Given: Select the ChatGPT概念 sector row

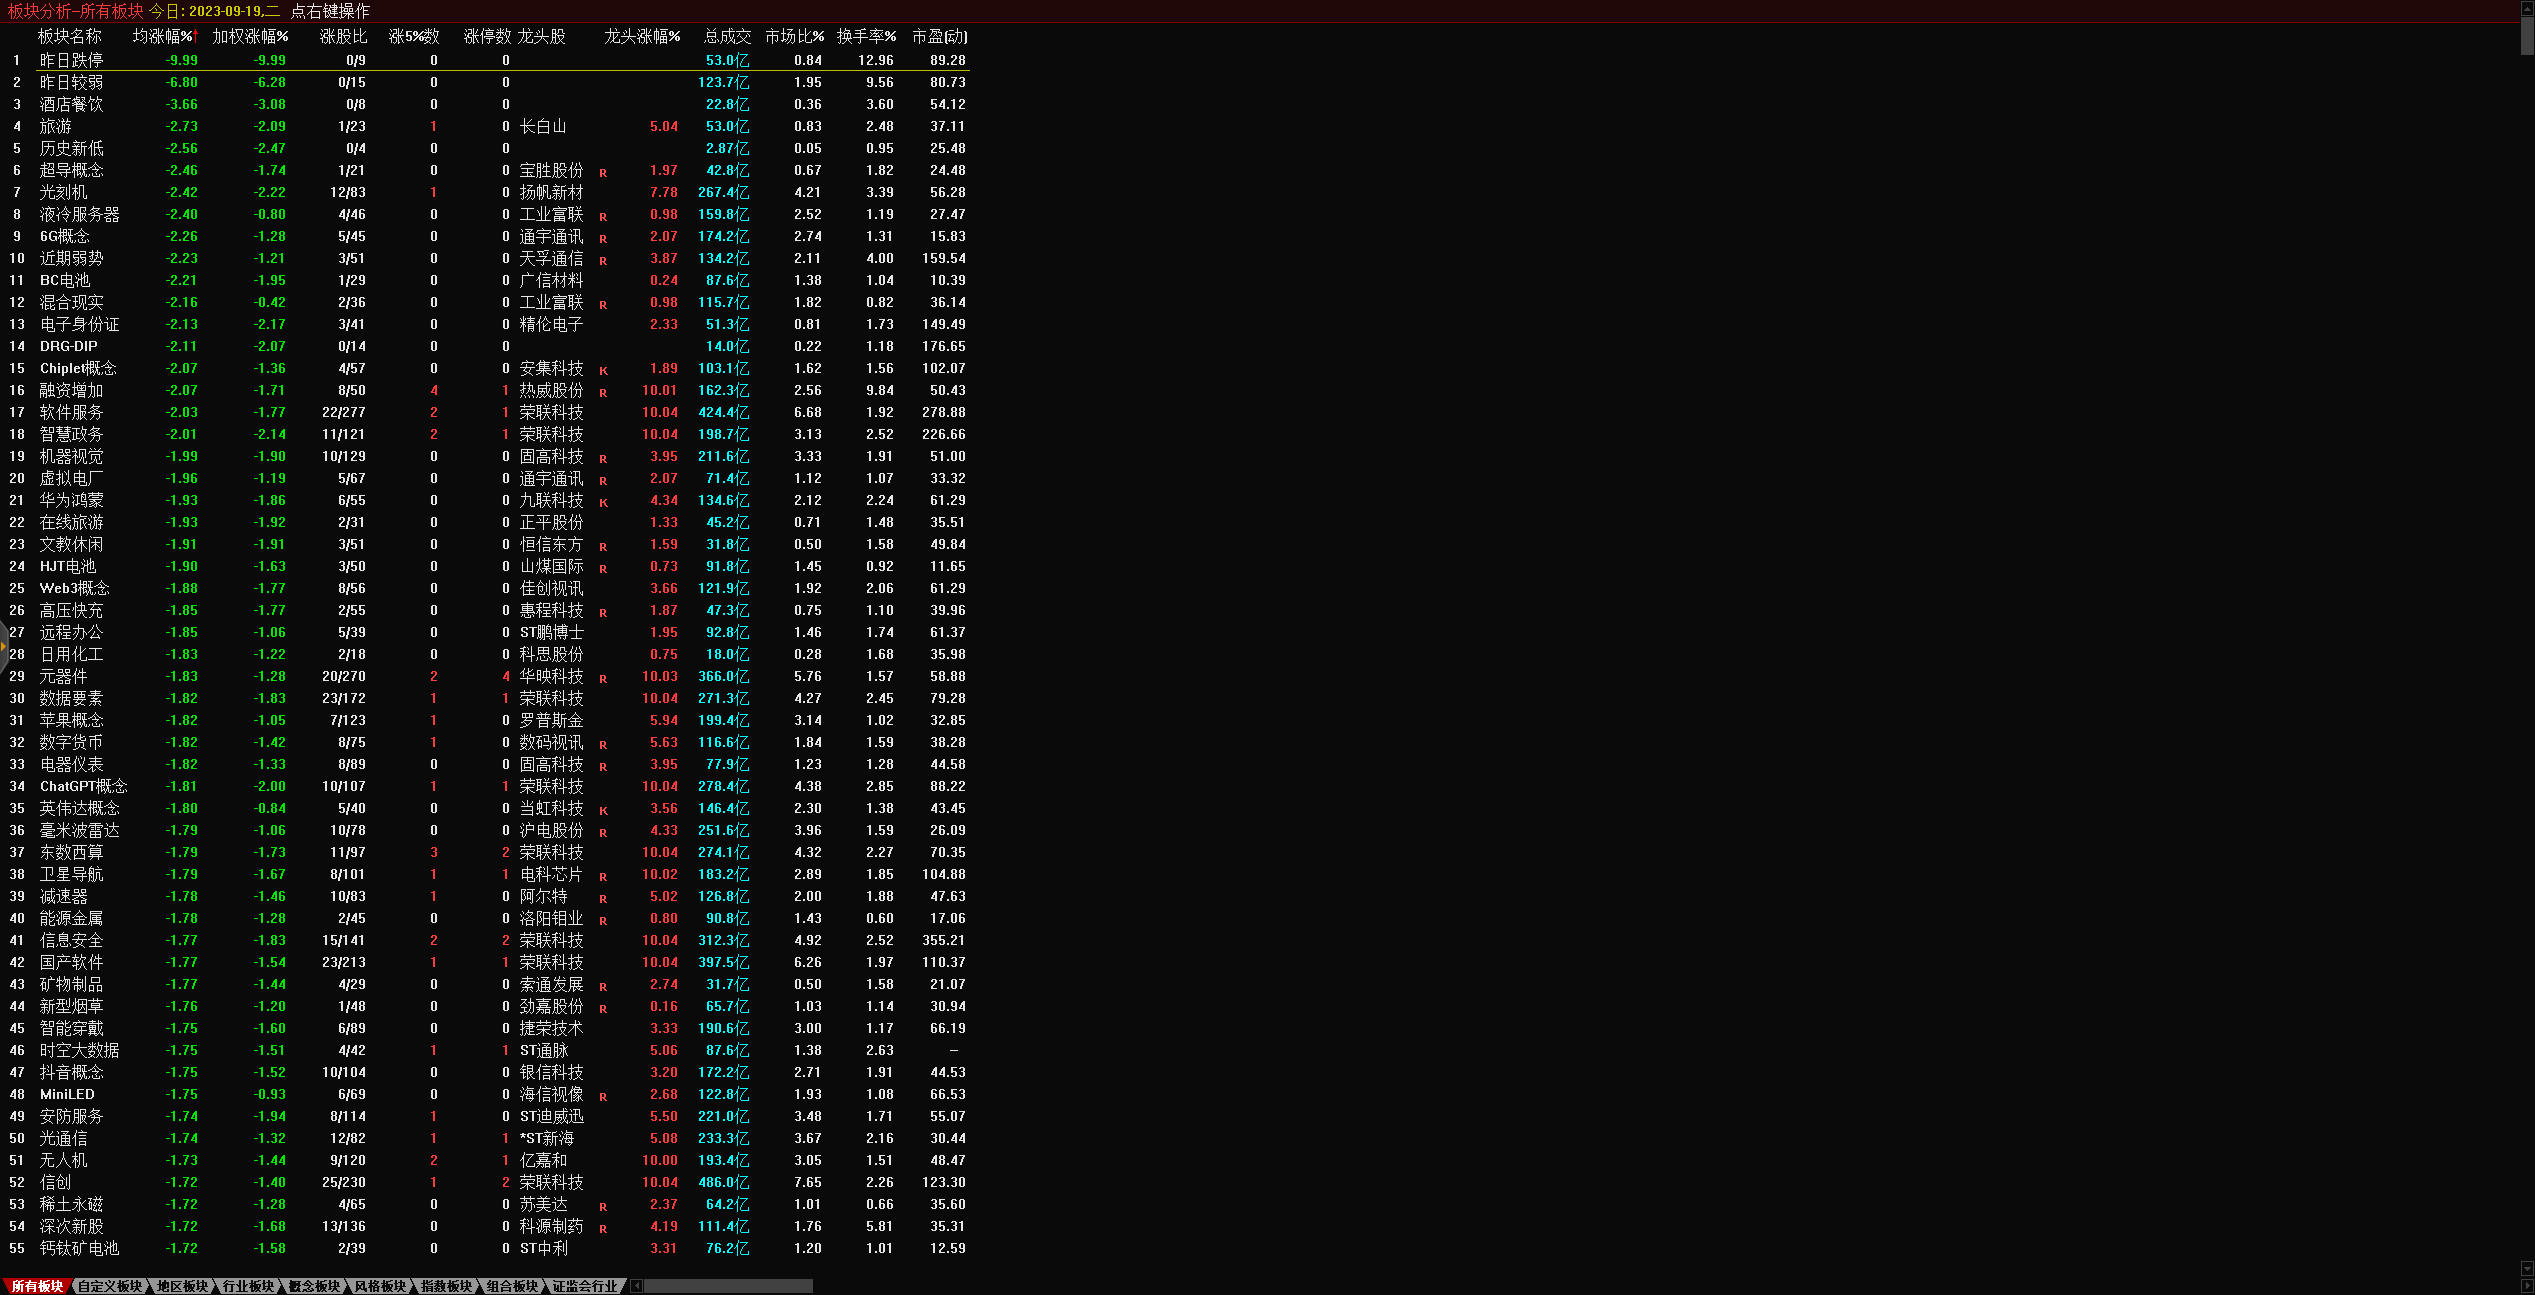Looking at the screenshot, I should pos(83,786).
